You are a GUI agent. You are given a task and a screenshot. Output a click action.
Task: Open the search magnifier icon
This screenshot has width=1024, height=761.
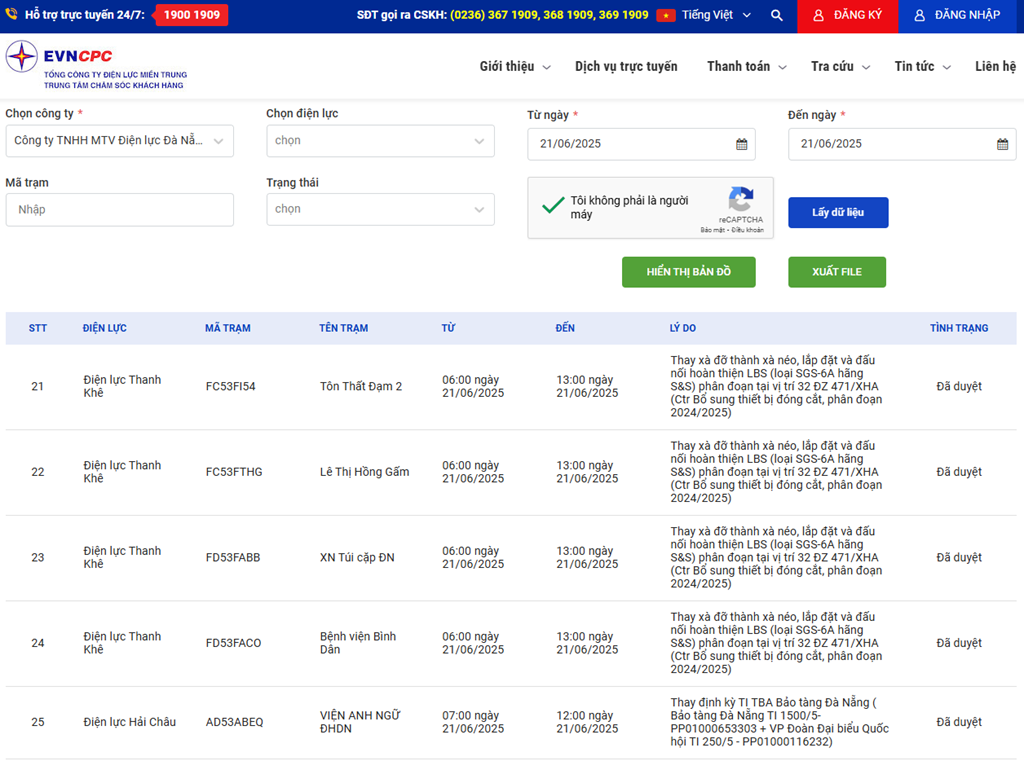777,16
